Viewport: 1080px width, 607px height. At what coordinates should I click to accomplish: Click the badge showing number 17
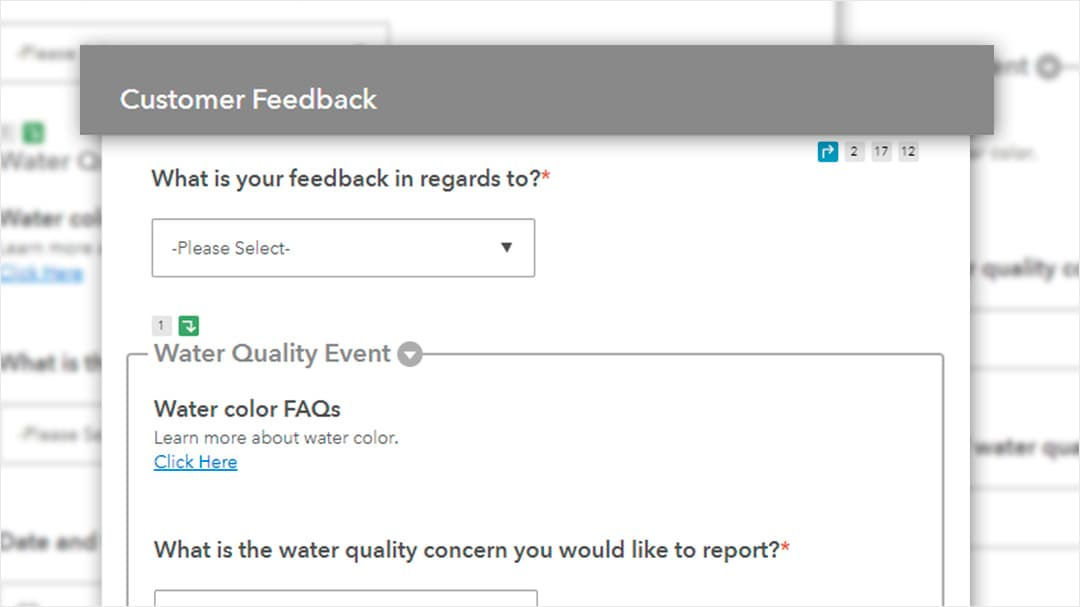[881, 151]
